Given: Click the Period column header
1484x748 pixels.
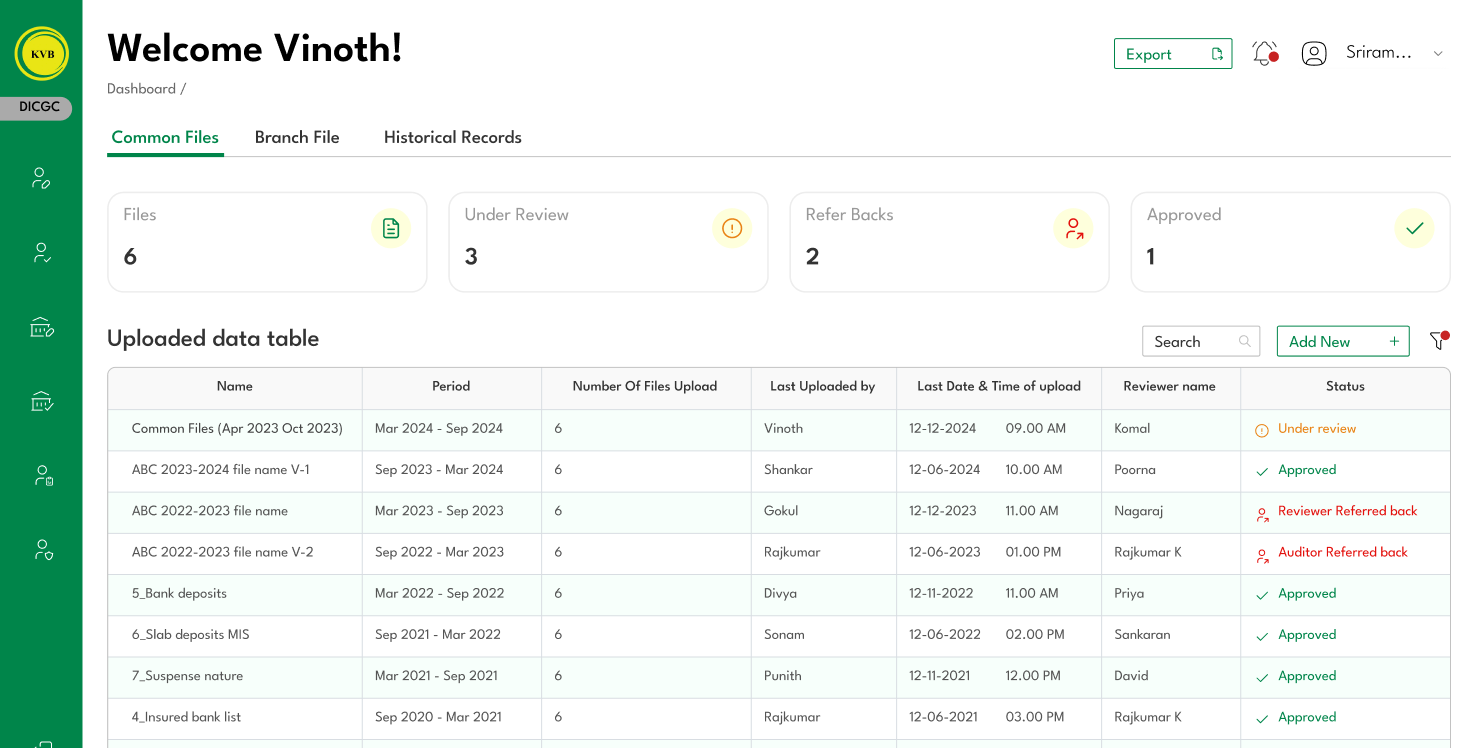Looking at the screenshot, I should point(451,387).
